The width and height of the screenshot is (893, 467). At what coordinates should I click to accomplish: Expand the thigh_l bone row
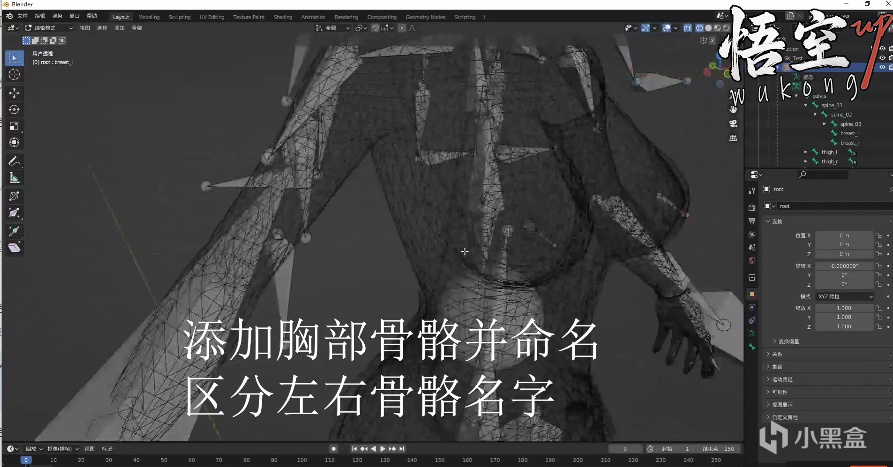pos(805,152)
